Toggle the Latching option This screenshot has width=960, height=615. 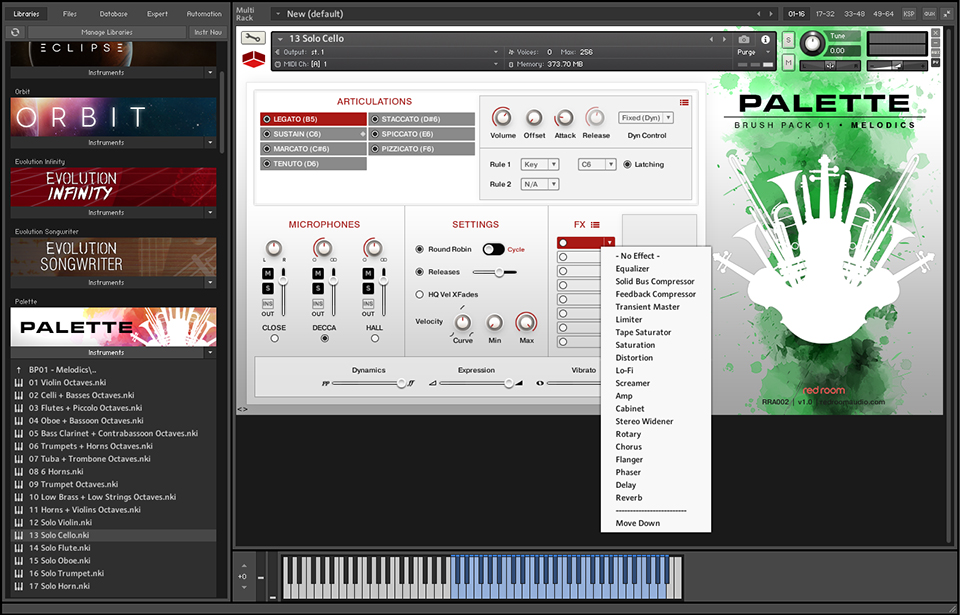pos(628,165)
